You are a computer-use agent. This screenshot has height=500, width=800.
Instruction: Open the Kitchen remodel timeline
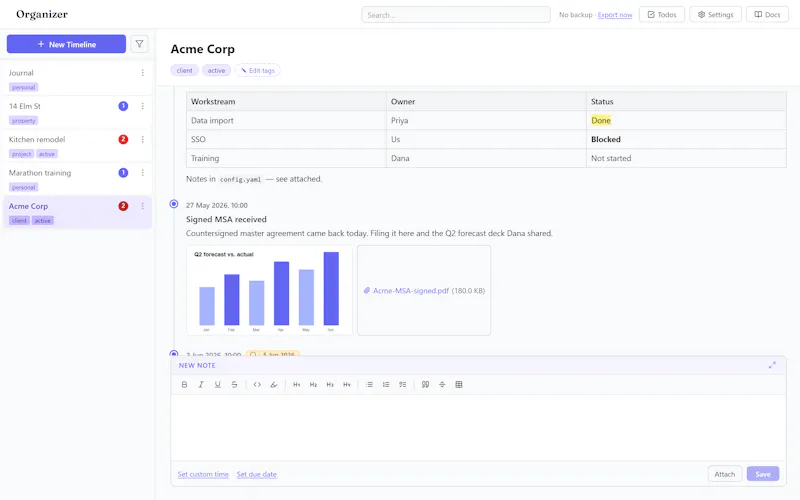tap(78, 146)
